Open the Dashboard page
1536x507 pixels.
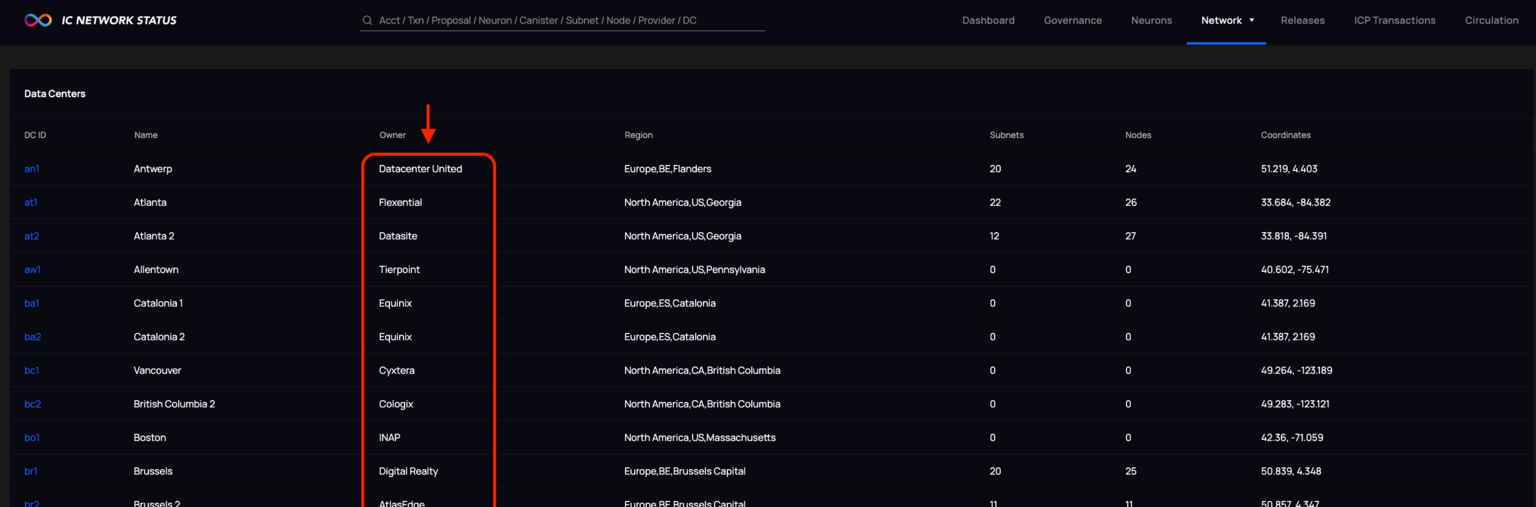point(988,20)
